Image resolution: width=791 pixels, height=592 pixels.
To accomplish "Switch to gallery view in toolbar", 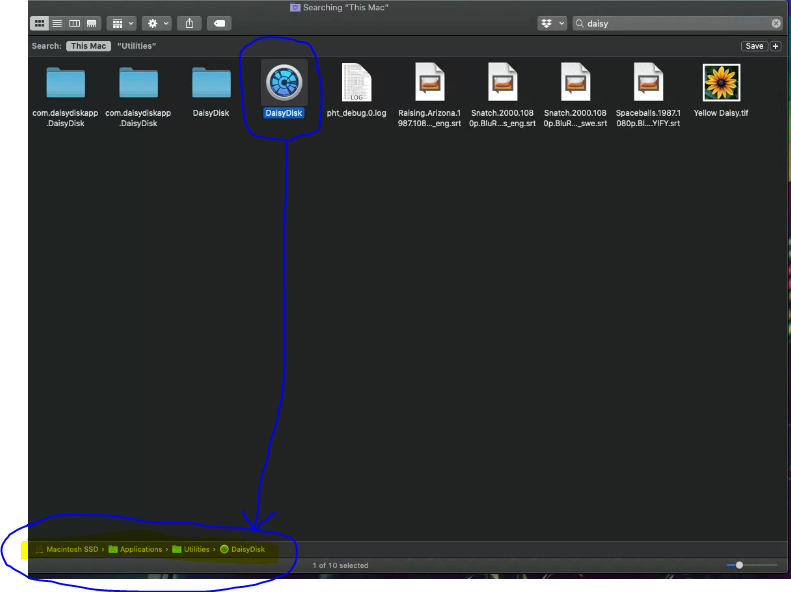I will (92, 23).
